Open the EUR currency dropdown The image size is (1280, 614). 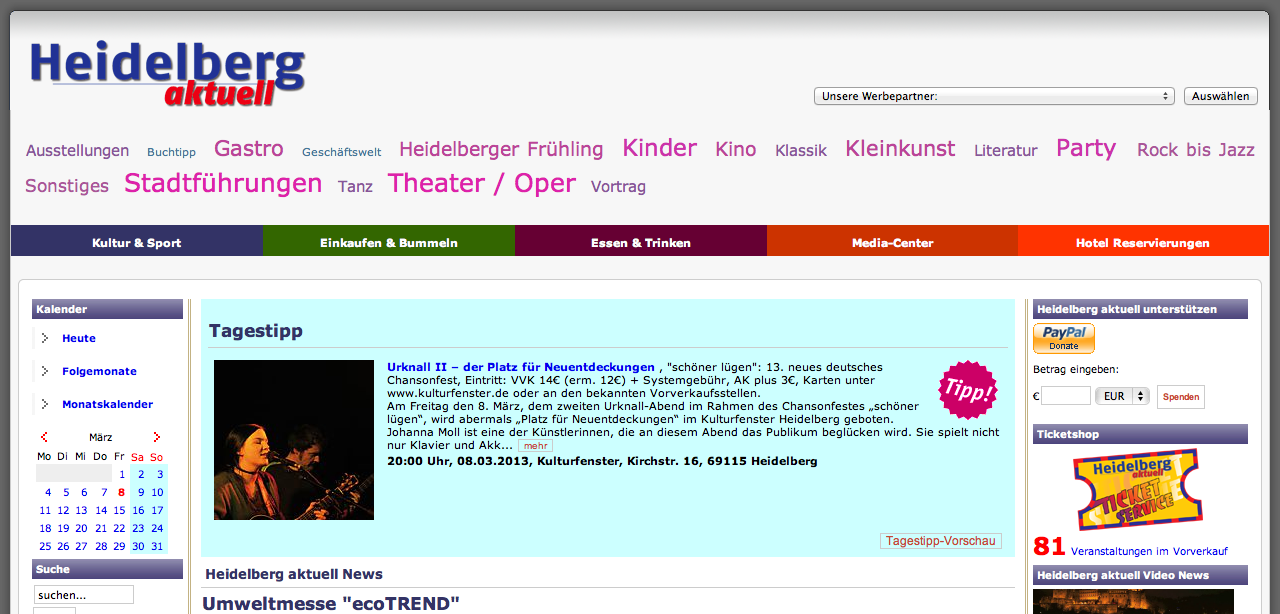pos(1122,396)
